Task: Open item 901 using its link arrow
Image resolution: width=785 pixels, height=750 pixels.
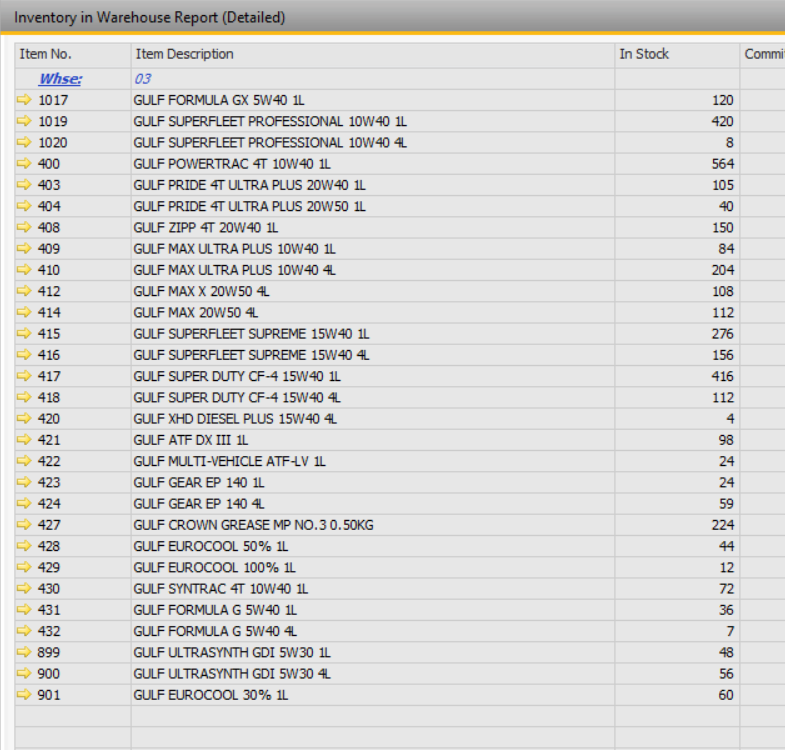Action: 25,695
